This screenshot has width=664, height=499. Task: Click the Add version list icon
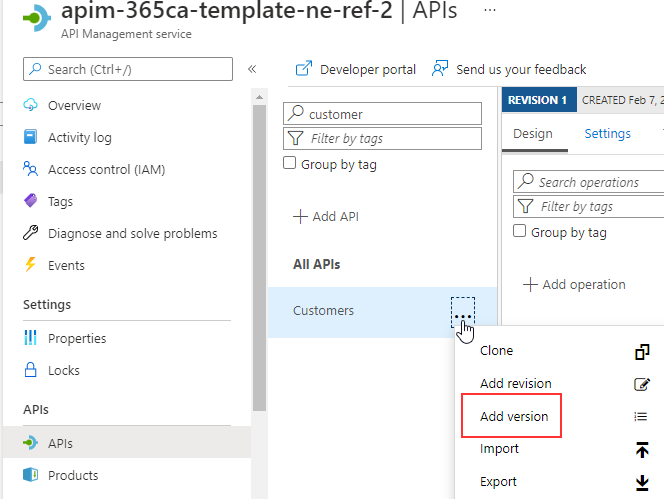(641, 417)
